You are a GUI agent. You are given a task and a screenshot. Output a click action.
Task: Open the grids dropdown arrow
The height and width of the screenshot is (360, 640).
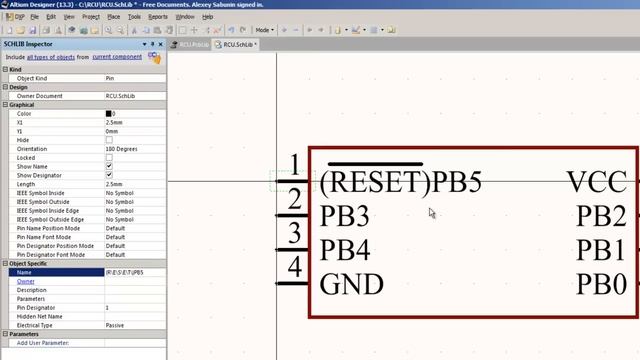coord(382,30)
